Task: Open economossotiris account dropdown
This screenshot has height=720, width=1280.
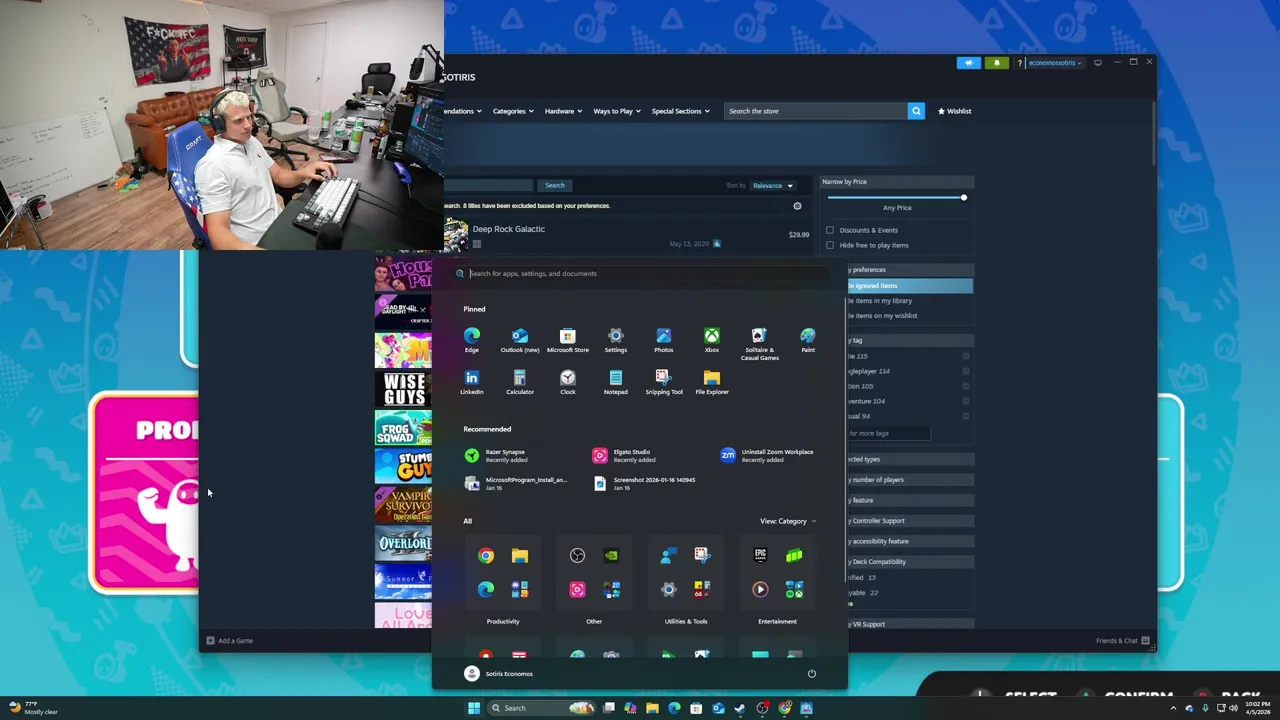Action: (1054, 63)
